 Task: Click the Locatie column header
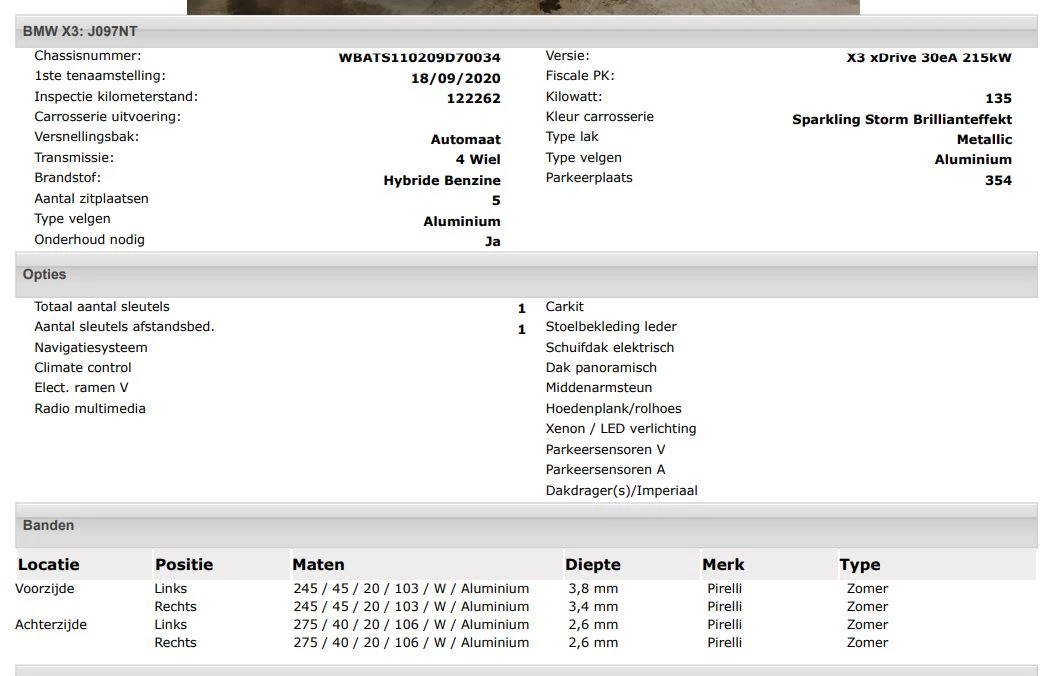(x=49, y=565)
